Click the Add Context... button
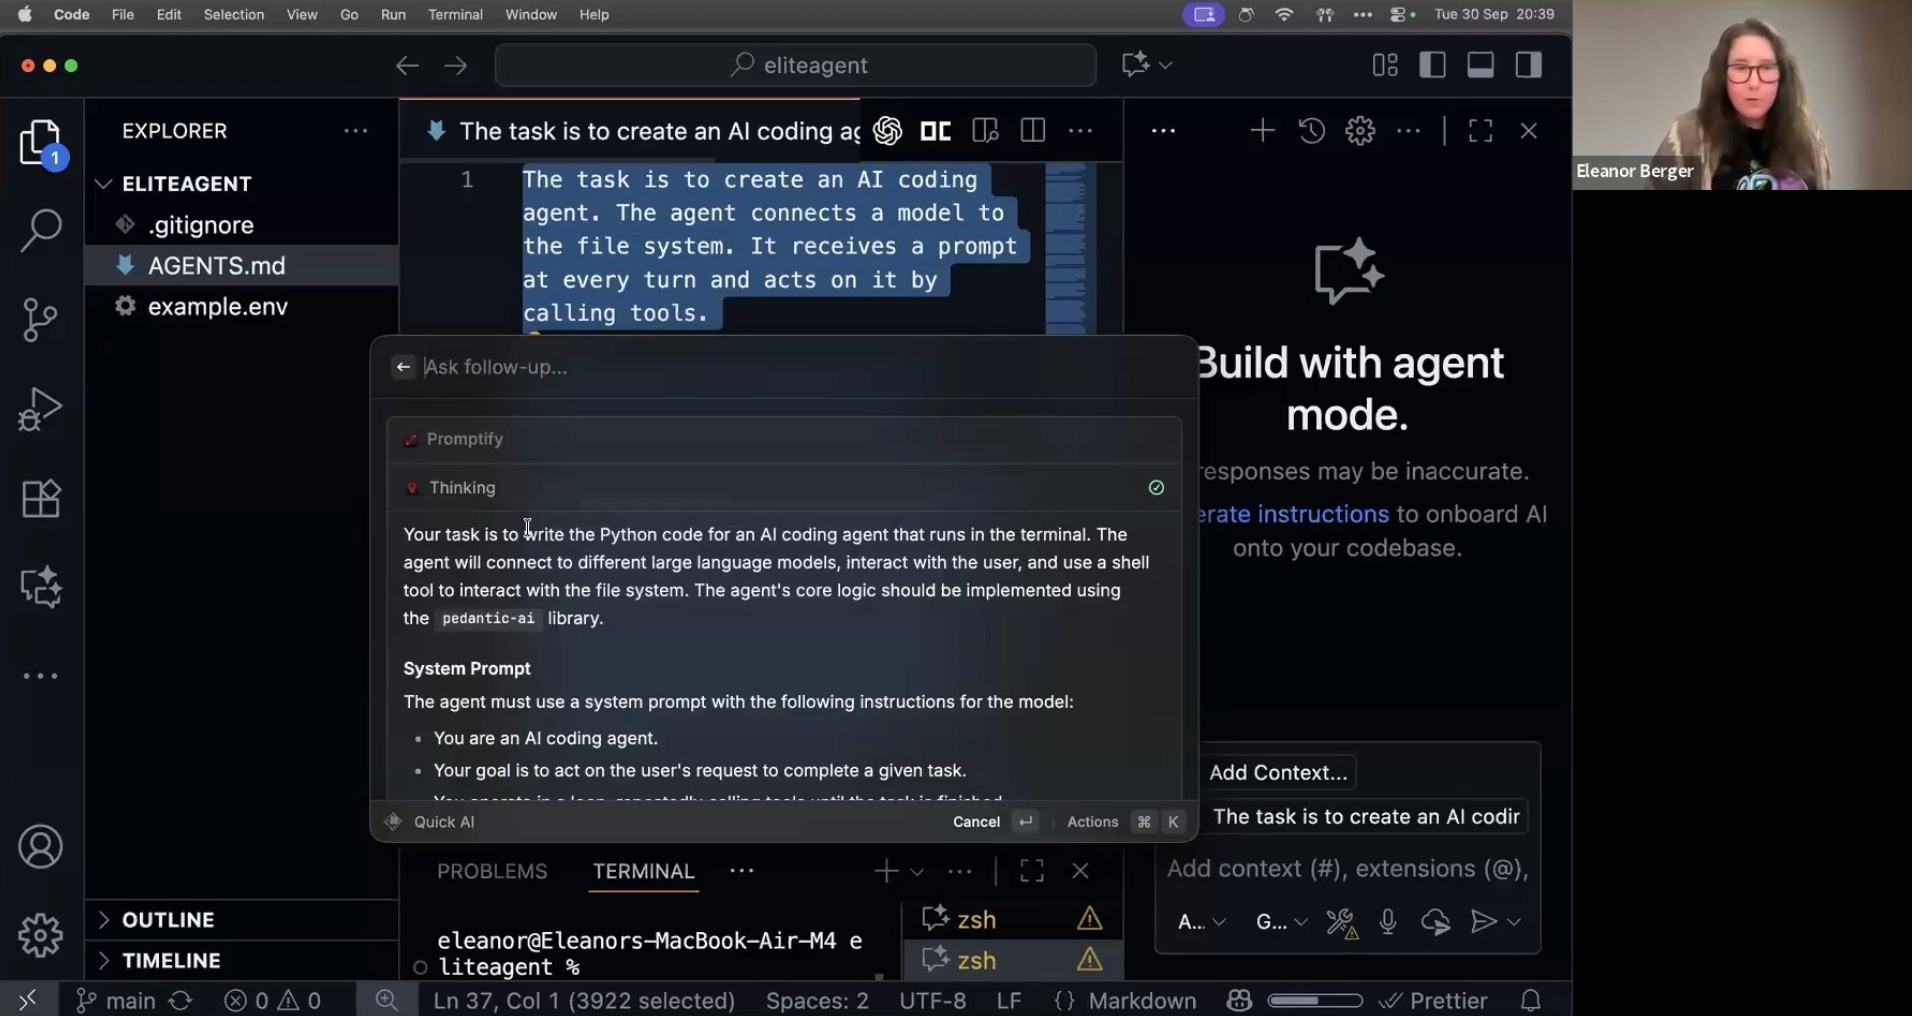The image size is (1912, 1016). 1278,773
